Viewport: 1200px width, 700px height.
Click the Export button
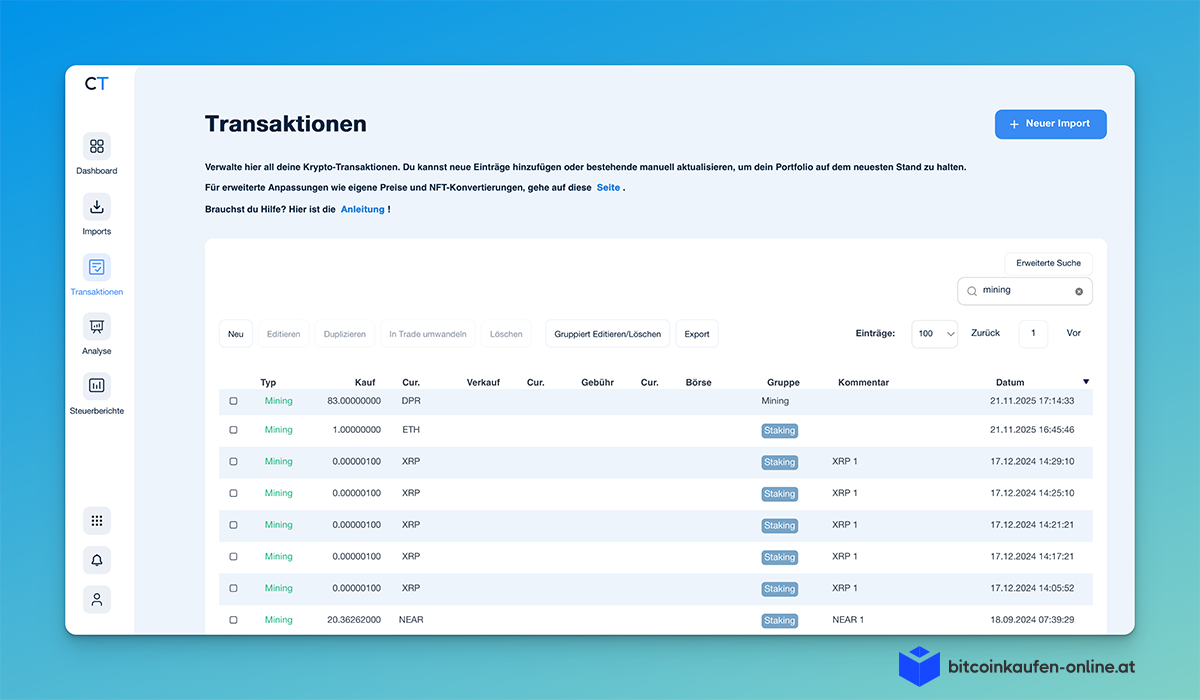[697, 334]
